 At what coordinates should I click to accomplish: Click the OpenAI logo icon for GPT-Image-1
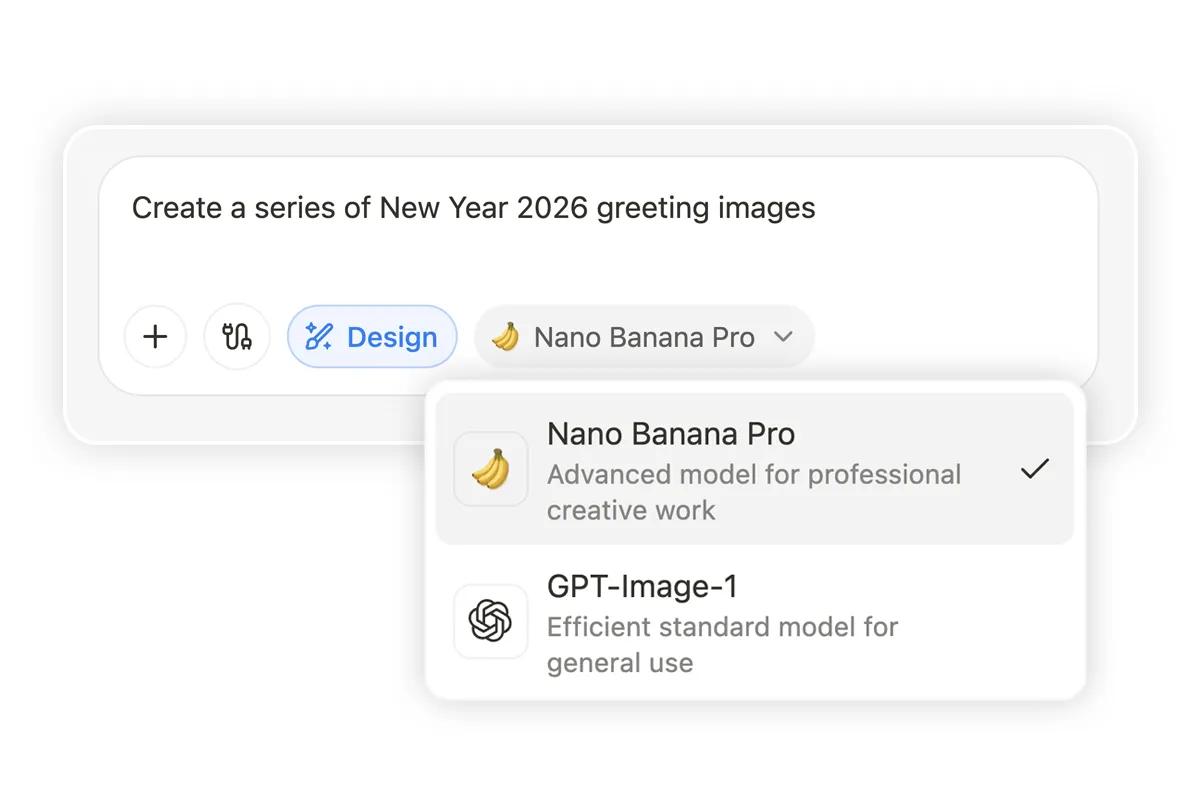(x=490, y=621)
